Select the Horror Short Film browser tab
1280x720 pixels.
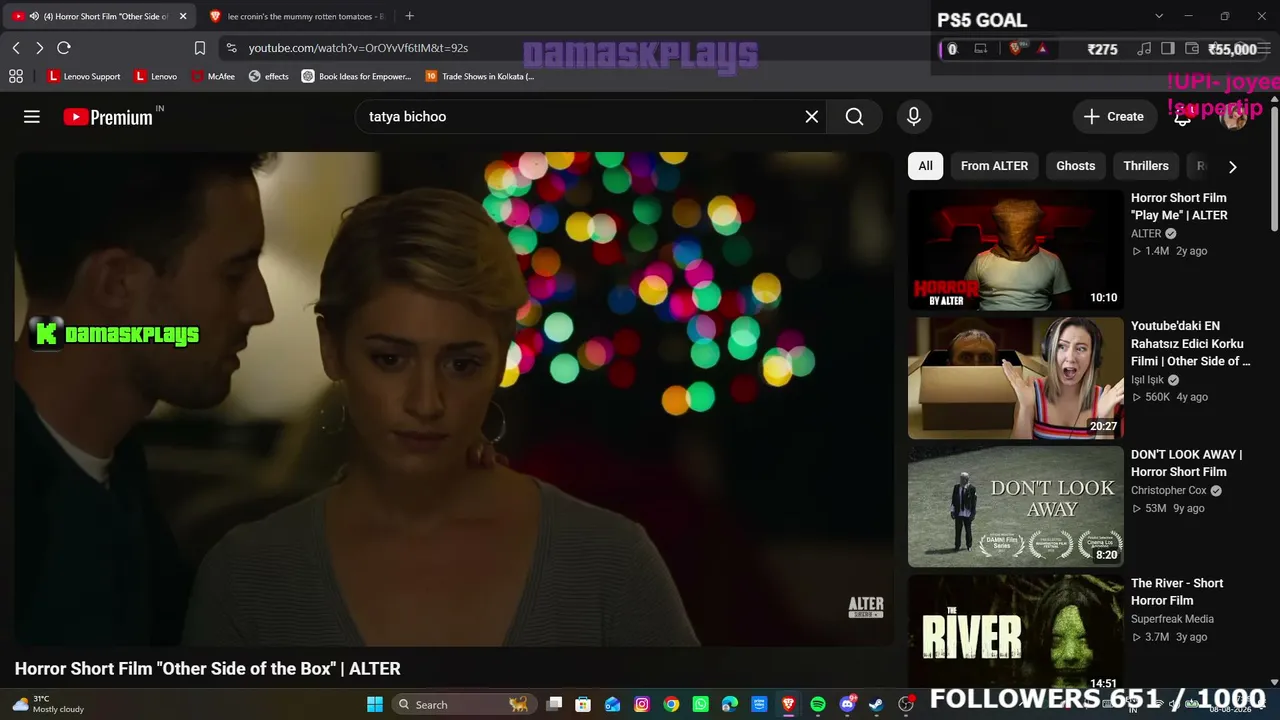(x=100, y=16)
